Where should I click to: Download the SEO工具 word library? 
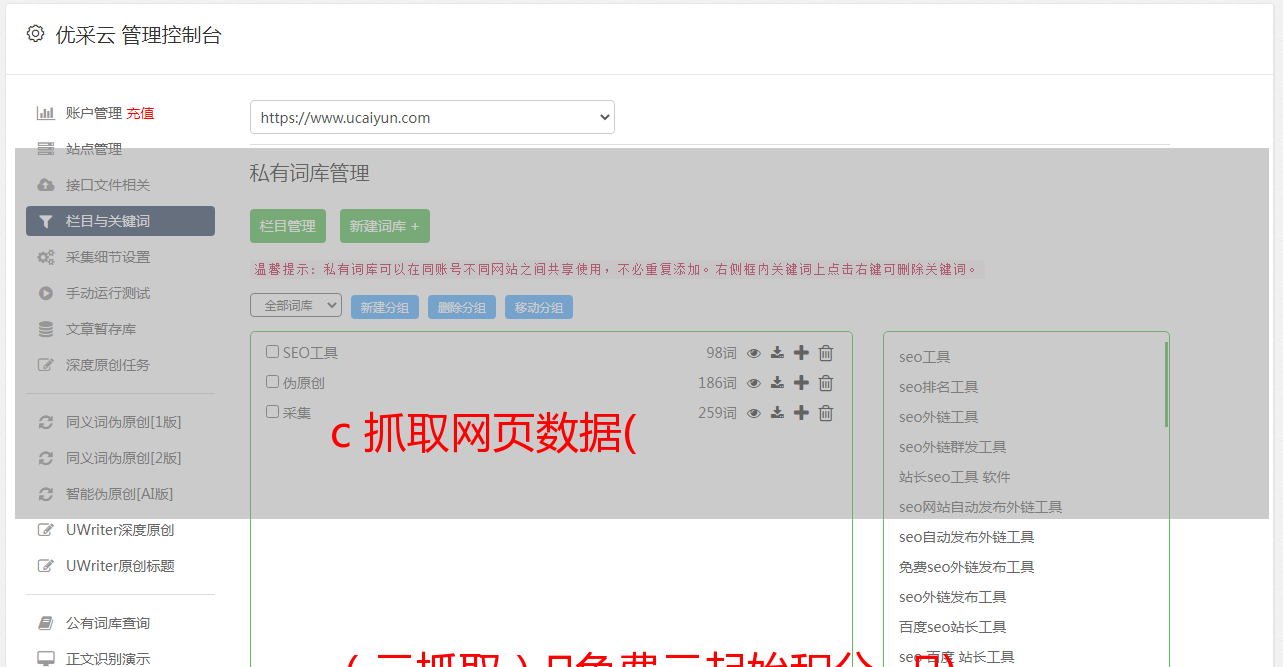point(777,353)
